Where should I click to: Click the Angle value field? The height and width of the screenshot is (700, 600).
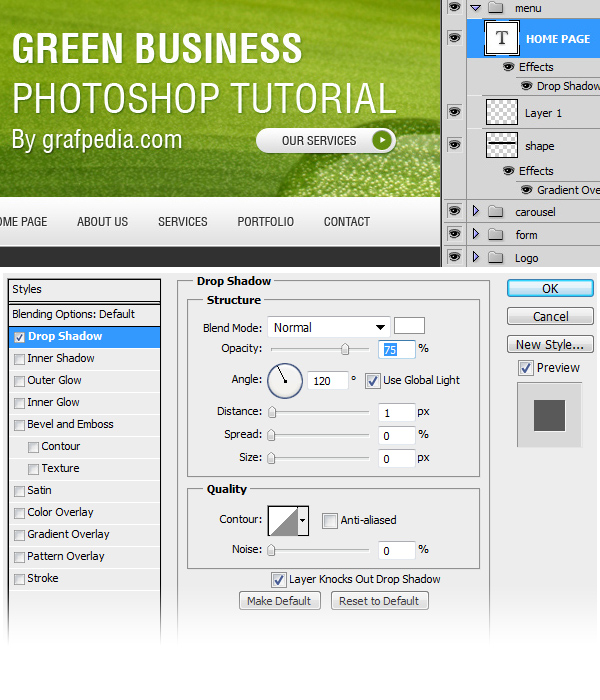pos(327,381)
